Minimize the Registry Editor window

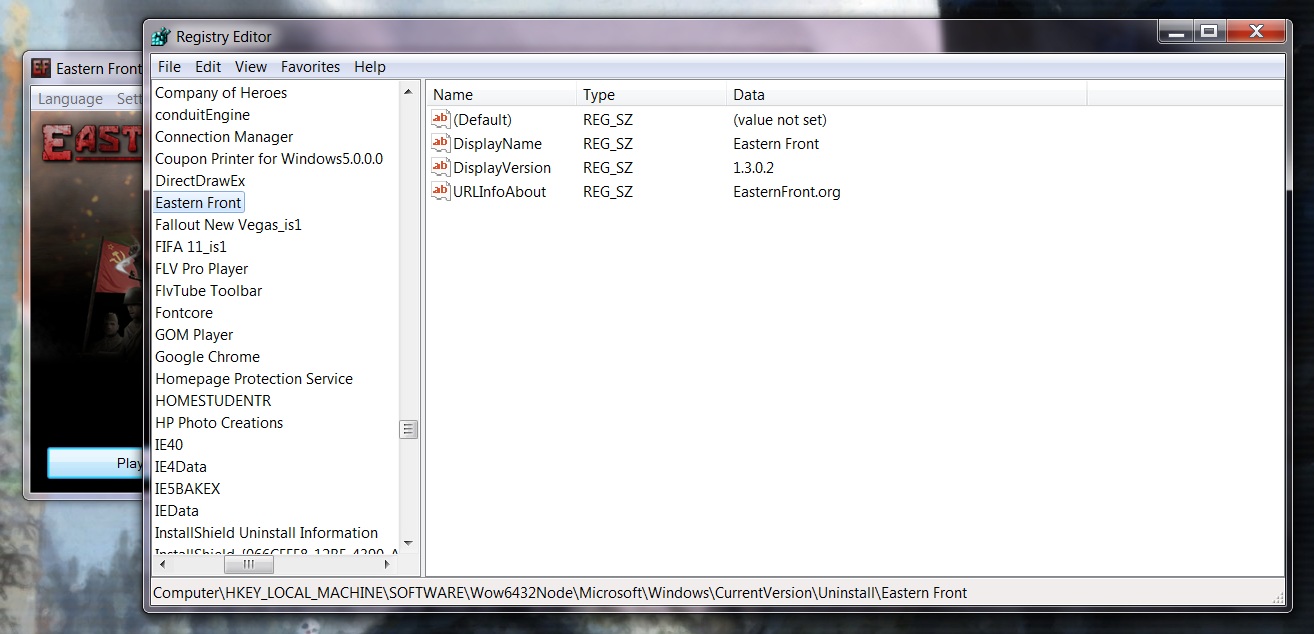1177,32
